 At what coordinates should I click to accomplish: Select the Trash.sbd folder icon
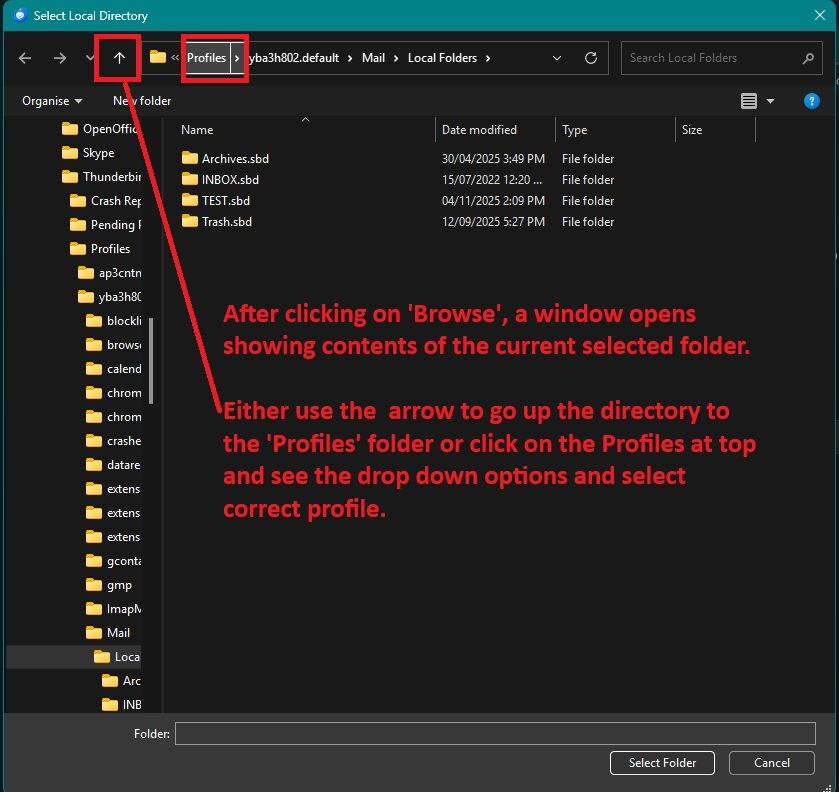coord(191,222)
